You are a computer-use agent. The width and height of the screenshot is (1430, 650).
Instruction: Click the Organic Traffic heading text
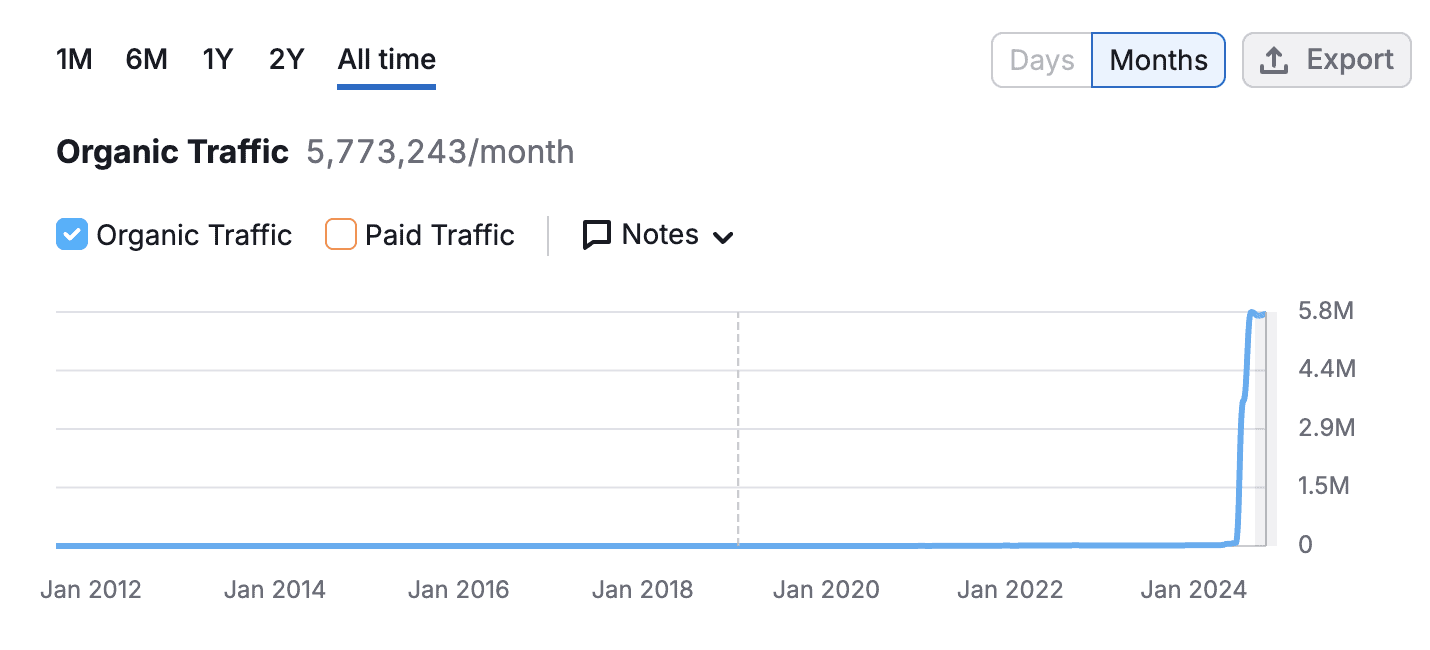tap(171, 151)
